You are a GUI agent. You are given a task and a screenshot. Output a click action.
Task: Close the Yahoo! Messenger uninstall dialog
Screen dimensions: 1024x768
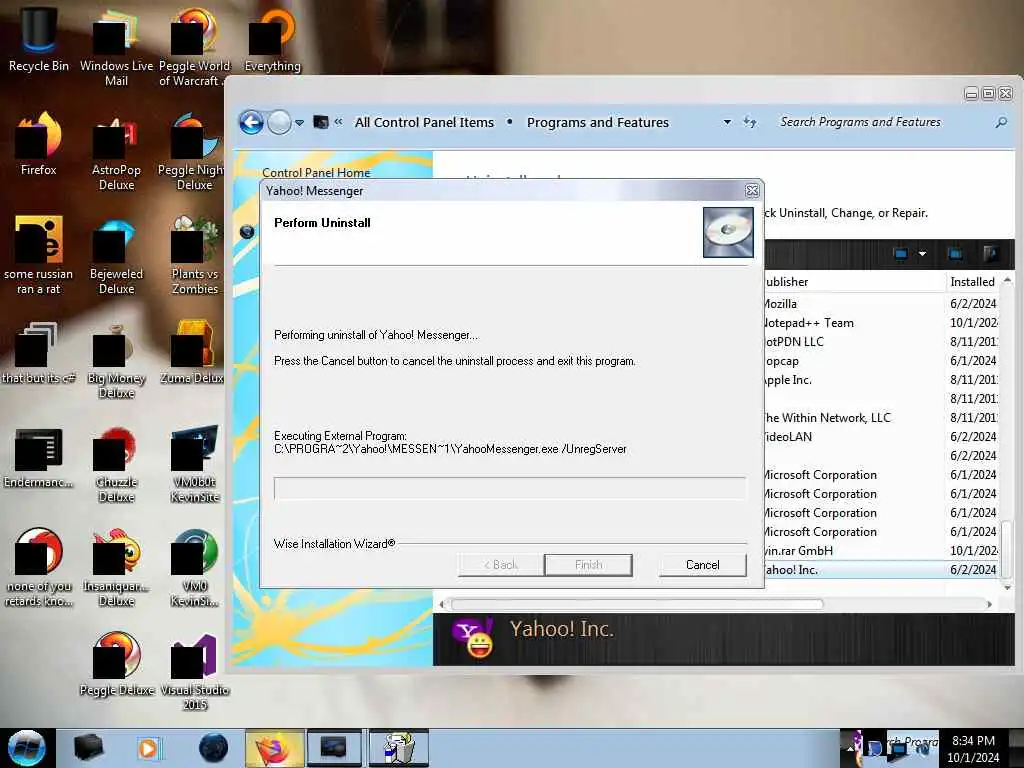(752, 191)
